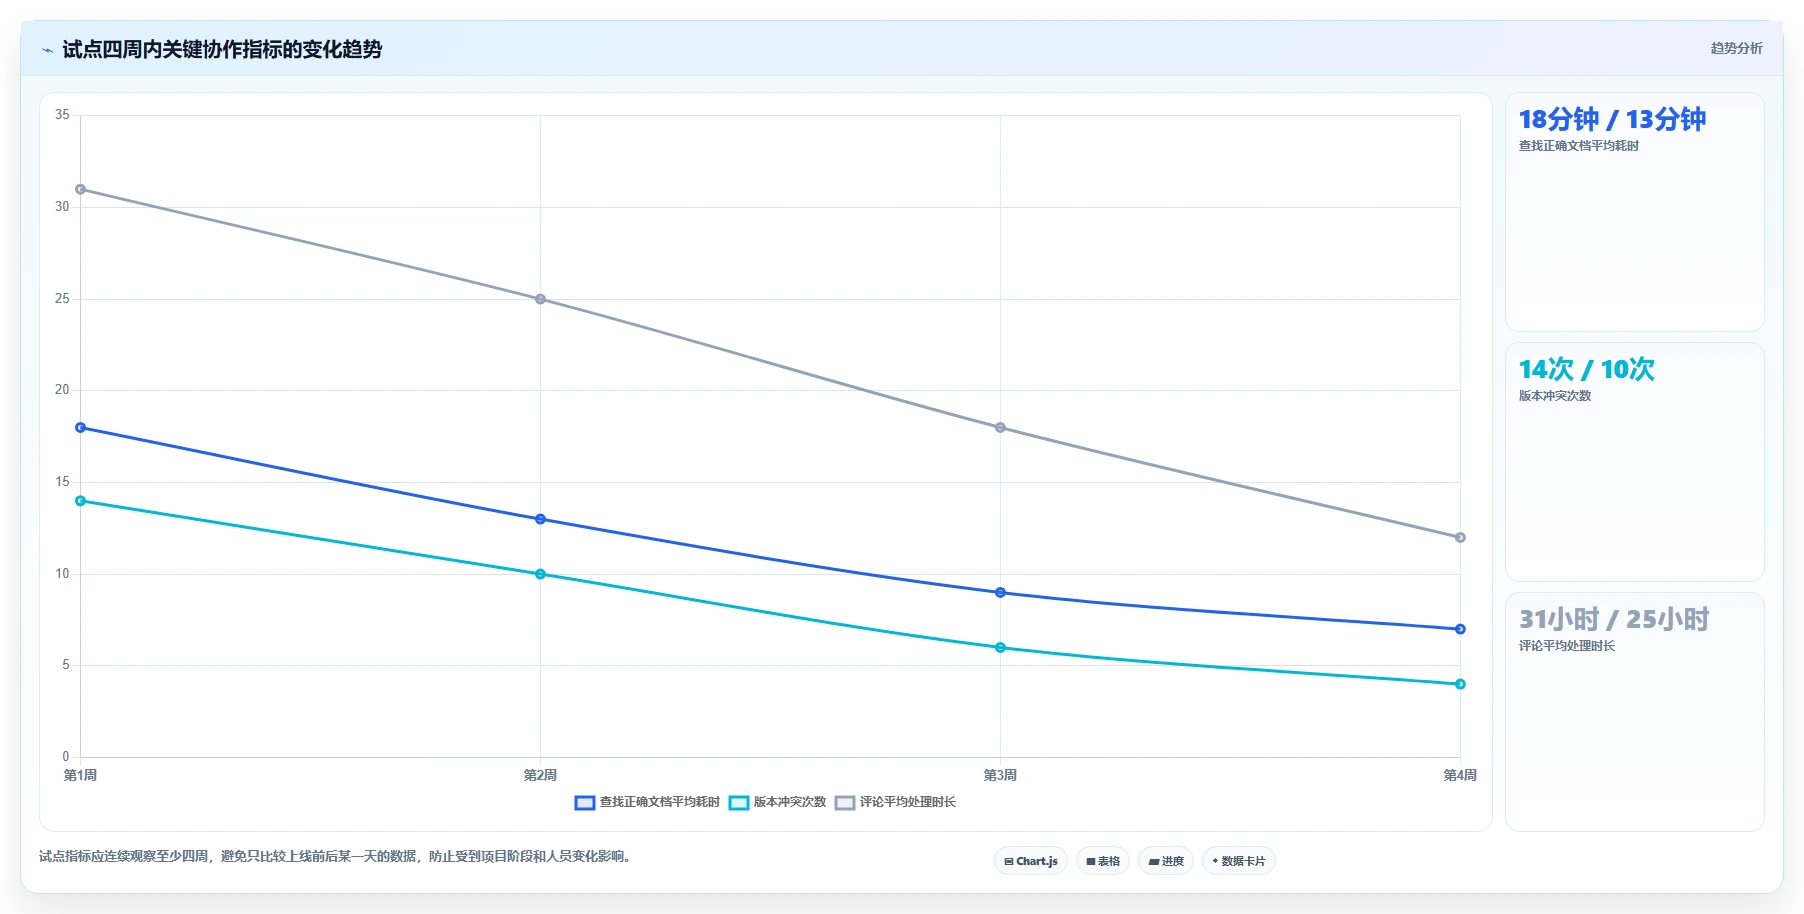Click the 数据卡片 chip
Screen dimensions: 1804x914
pos(1239,861)
